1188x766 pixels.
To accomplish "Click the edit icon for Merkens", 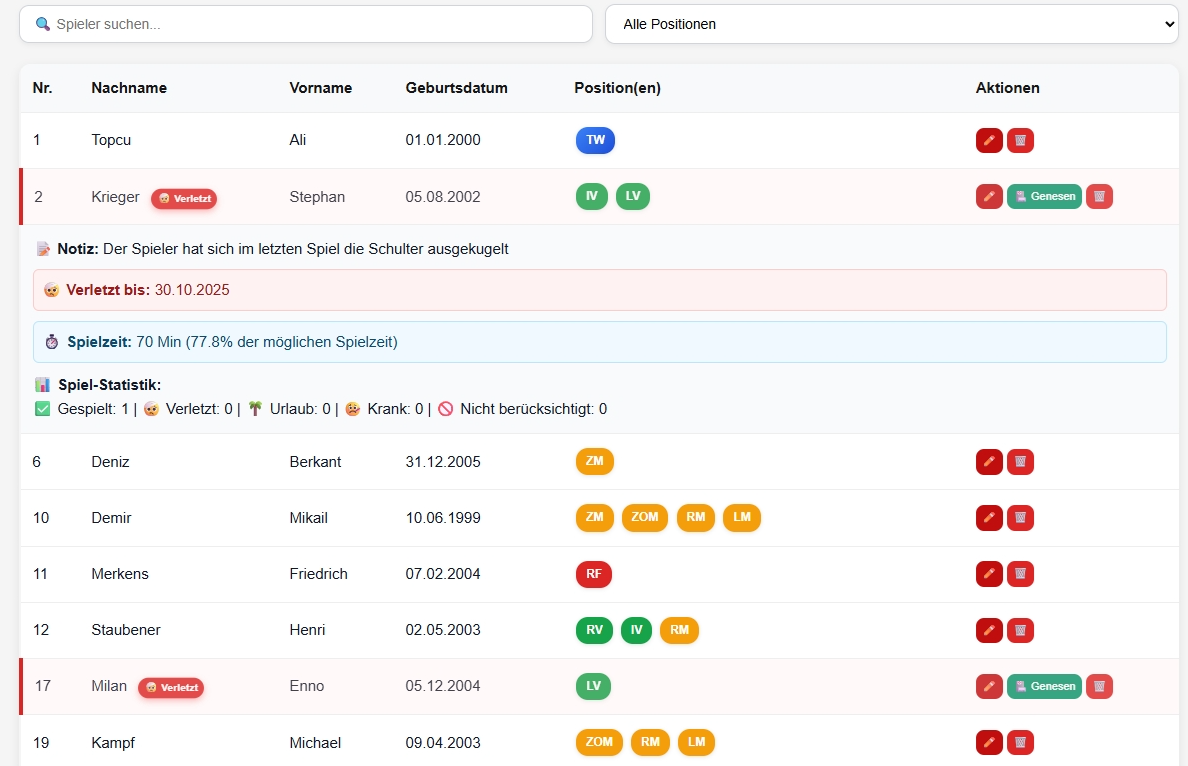I will 989,574.
